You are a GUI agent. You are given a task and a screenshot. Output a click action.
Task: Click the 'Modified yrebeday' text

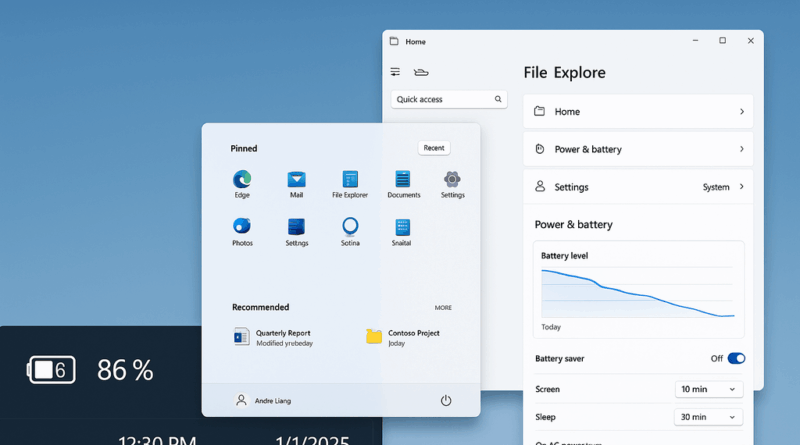pos(284,343)
